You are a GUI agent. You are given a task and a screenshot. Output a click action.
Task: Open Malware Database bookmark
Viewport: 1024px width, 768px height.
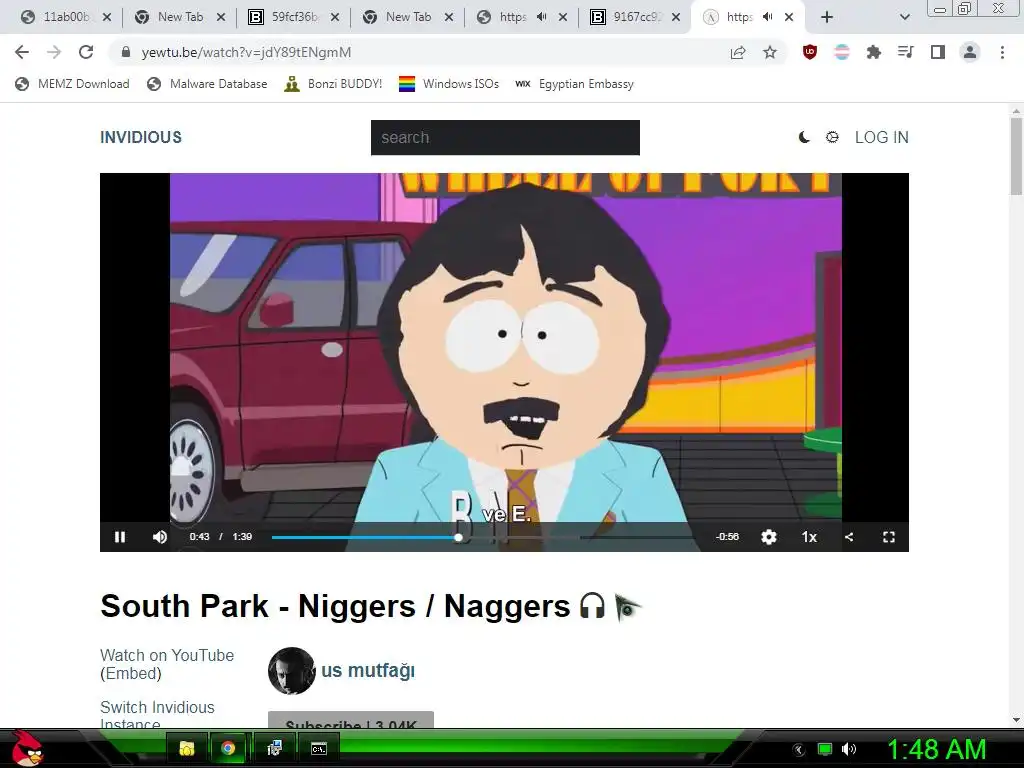pos(207,84)
